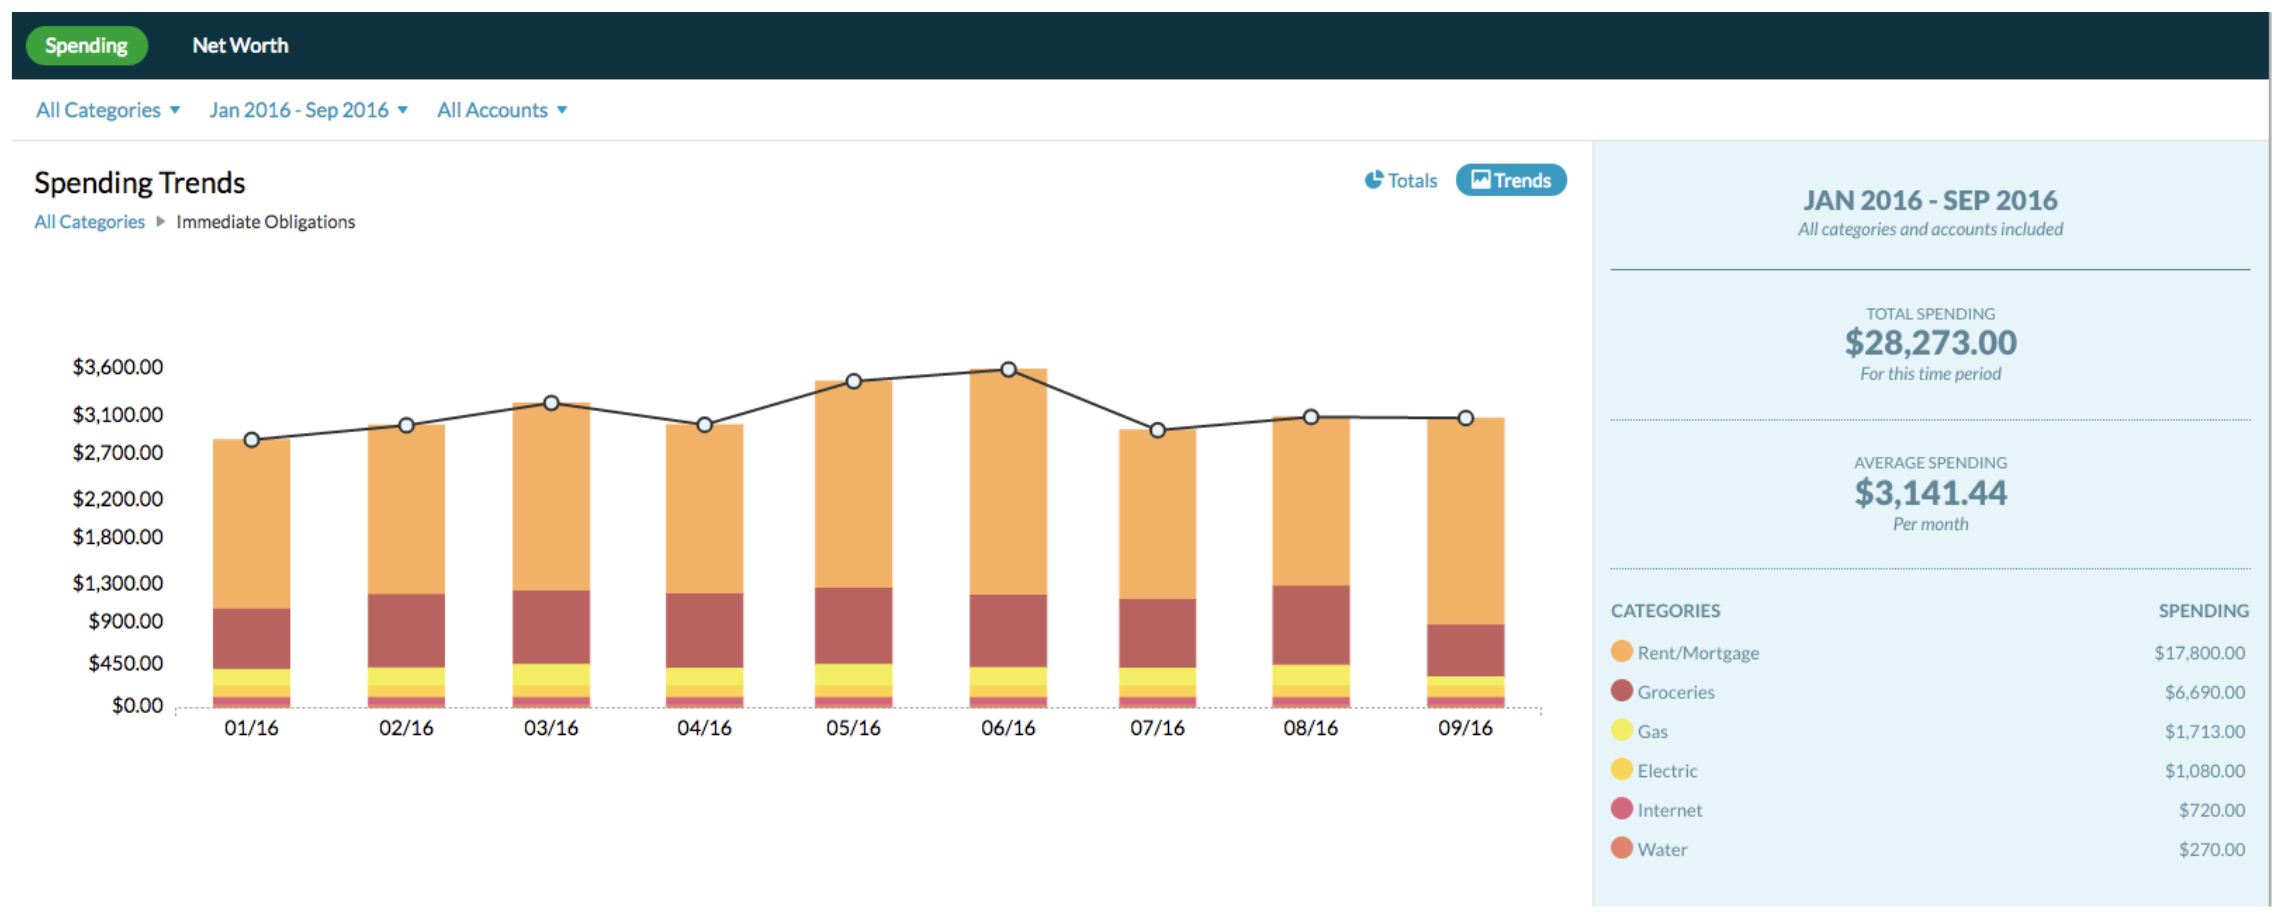Click the 04/16 Rent/Mortgage orange segment

(705, 509)
